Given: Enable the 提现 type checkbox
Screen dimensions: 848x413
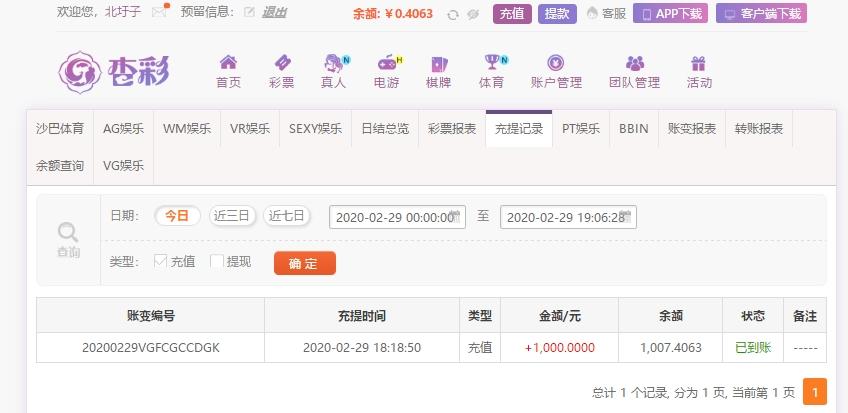Looking at the screenshot, I should 217,262.
